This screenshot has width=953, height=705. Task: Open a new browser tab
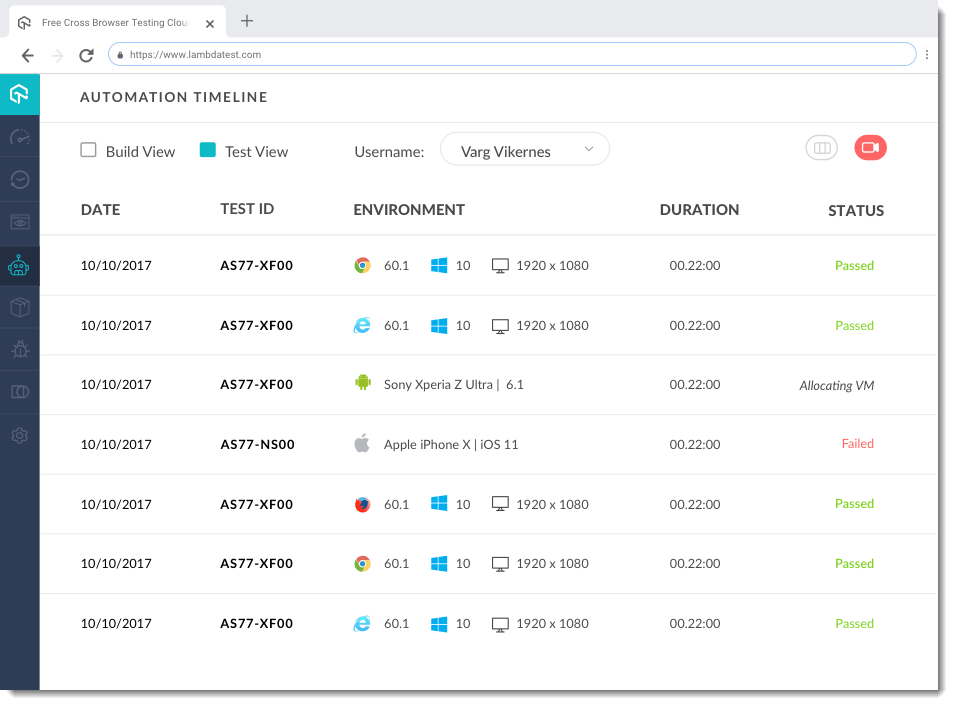[247, 21]
